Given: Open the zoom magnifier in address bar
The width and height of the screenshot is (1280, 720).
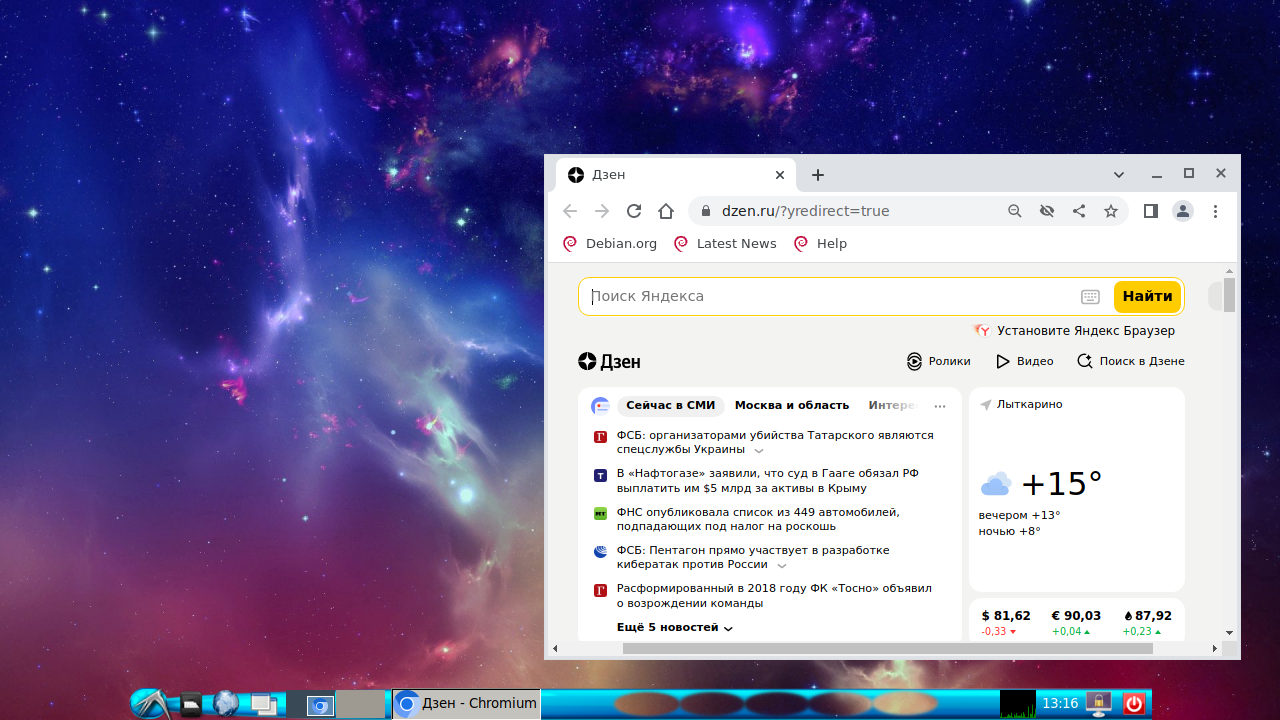Looking at the screenshot, I should tap(1015, 211).
